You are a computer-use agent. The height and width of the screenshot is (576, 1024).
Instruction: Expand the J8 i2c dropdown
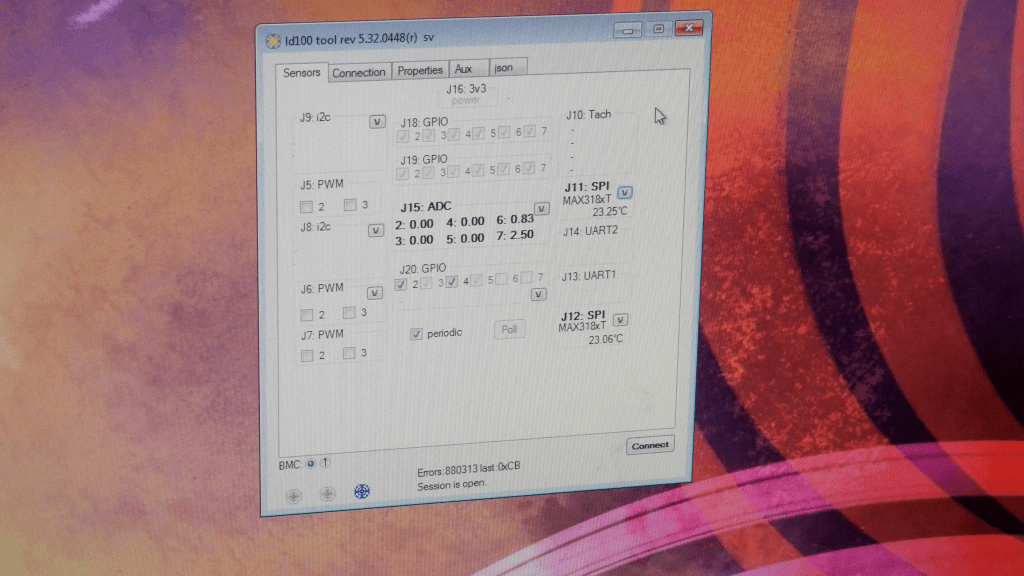click(x=375, y=230)
